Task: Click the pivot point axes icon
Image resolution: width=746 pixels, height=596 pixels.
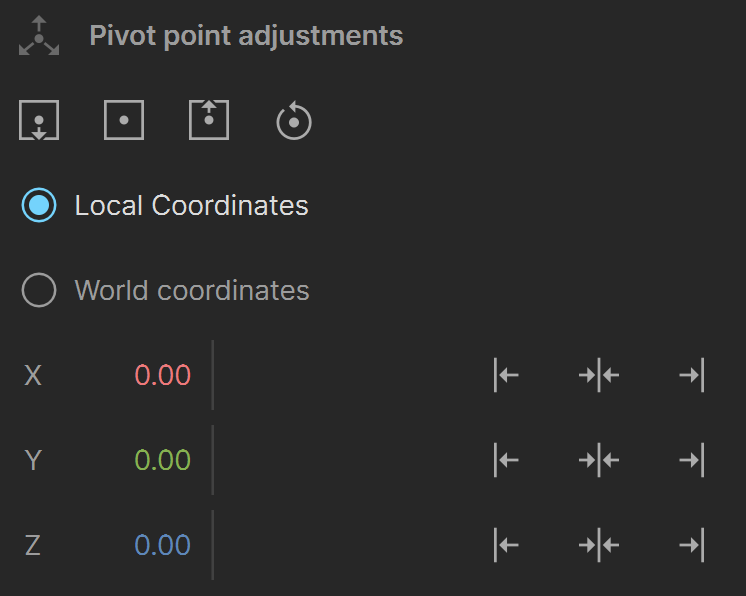Action: click(39, 36)
